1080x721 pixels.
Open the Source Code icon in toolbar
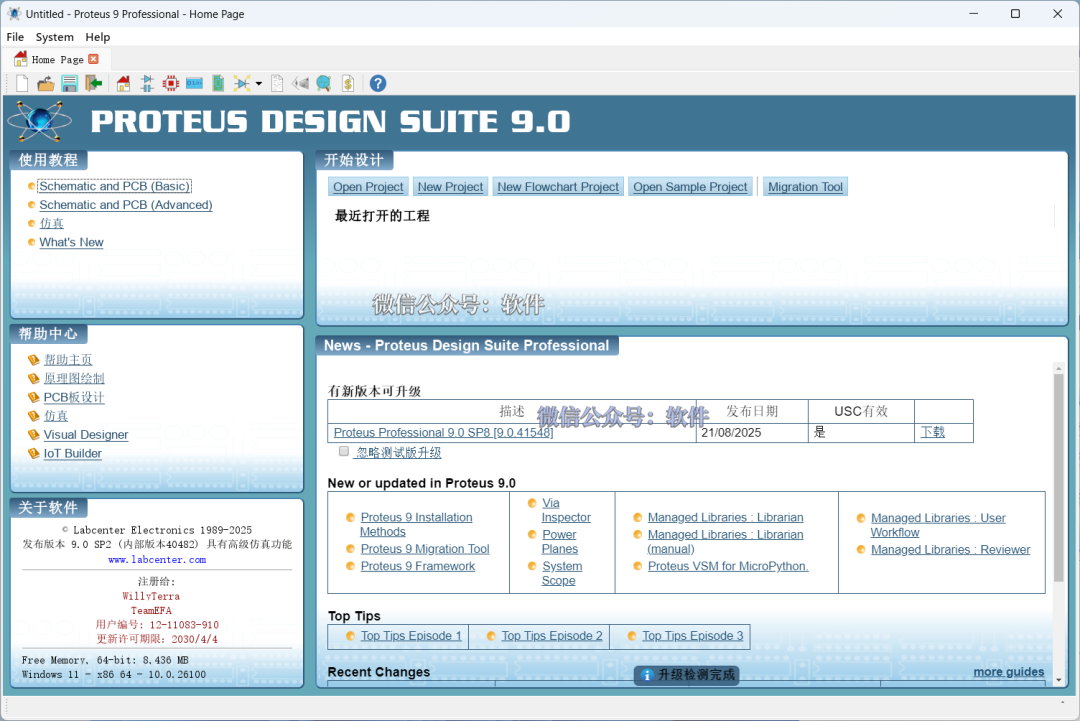(300, 83)
